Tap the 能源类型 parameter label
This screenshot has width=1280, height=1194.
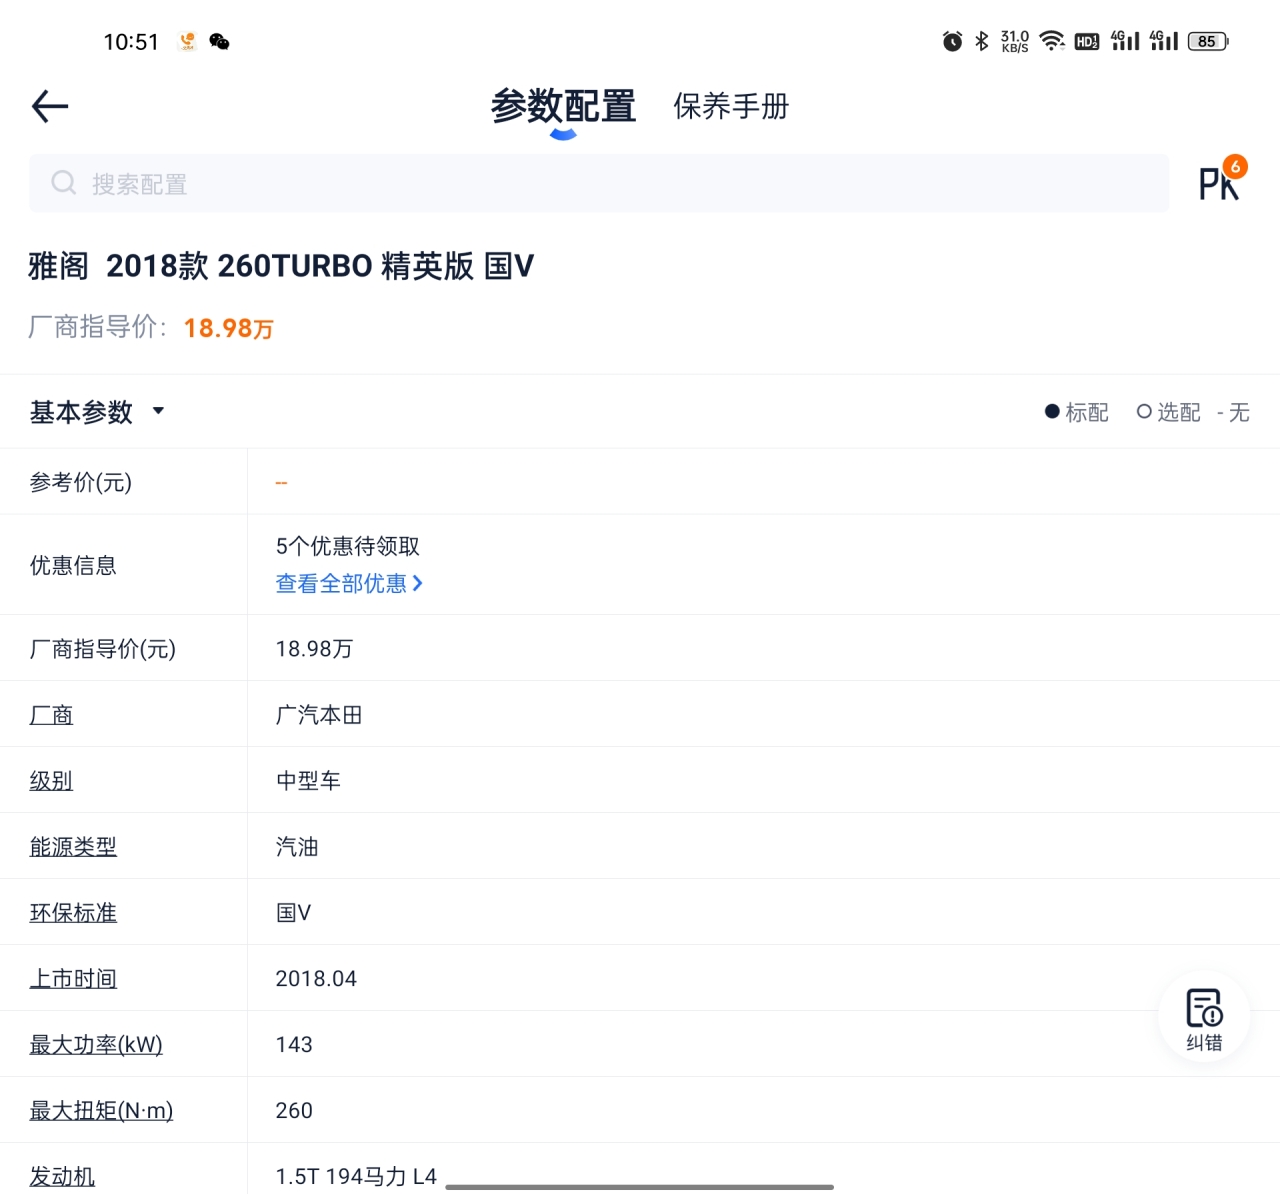(x=73, y=847)
